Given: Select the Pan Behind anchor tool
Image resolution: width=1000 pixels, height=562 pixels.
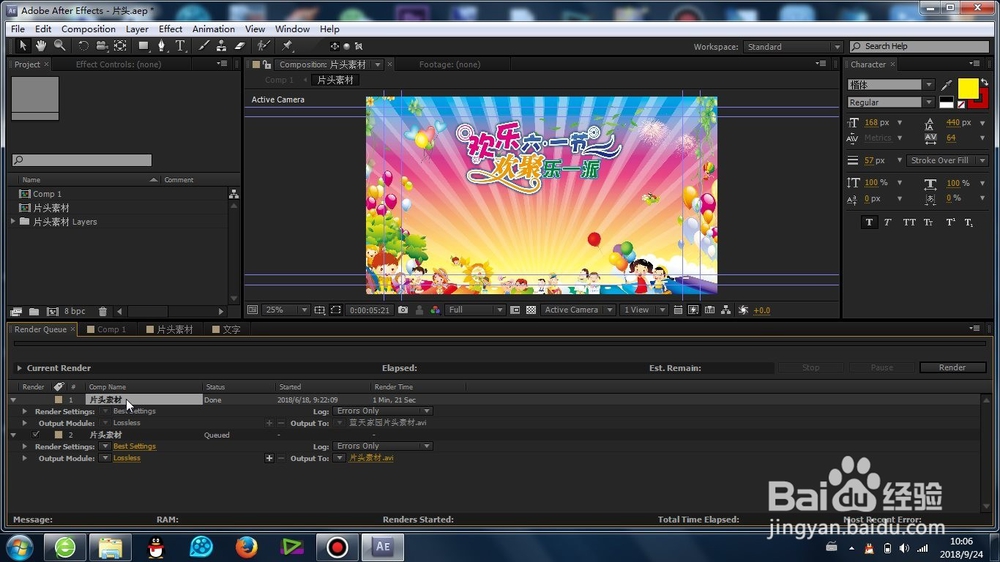Looking at the screenshot, I should [x=120, y=46].
